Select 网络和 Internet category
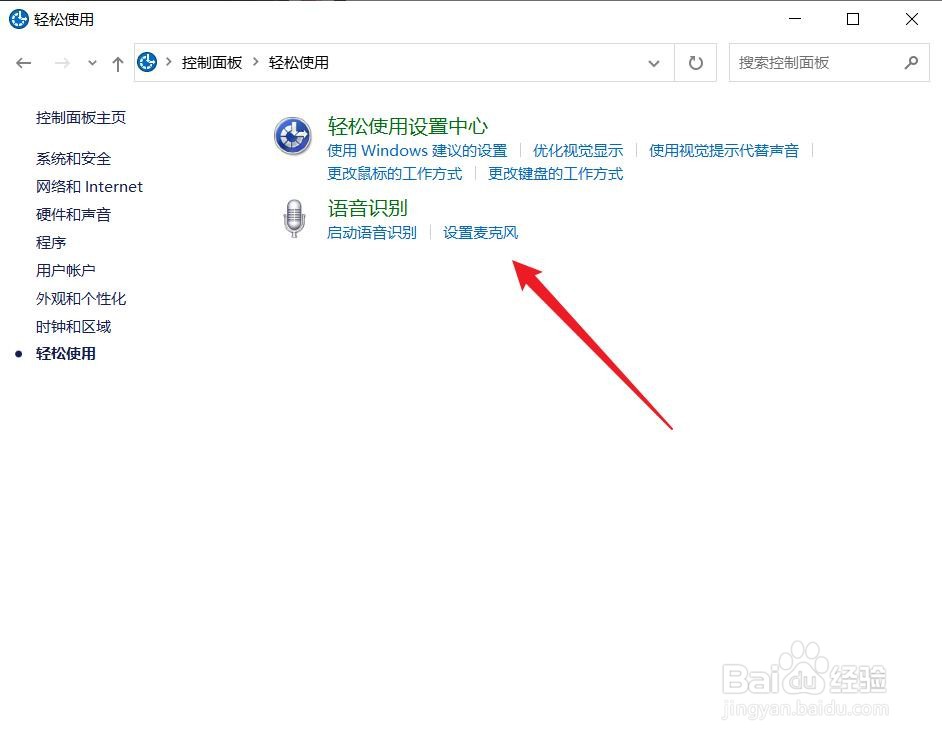Image resolution: width=942 pixels, height=741 pixels. point(90,187)
